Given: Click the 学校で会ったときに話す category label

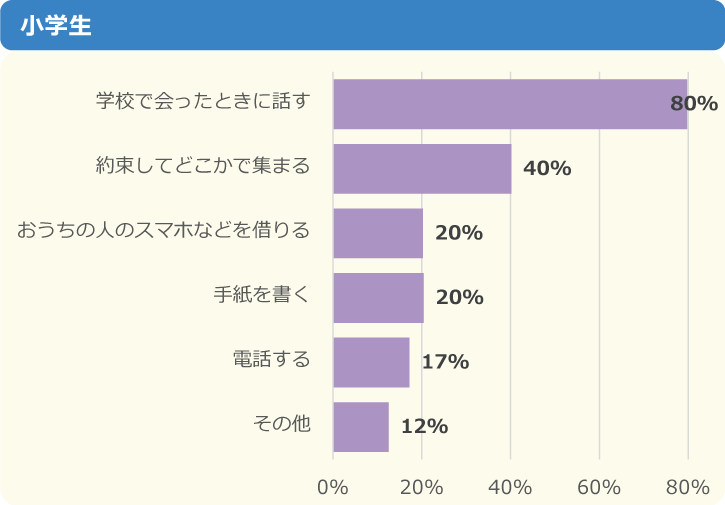Looking at the screenshot, I should pyautogui.click(x=203, y=103).
